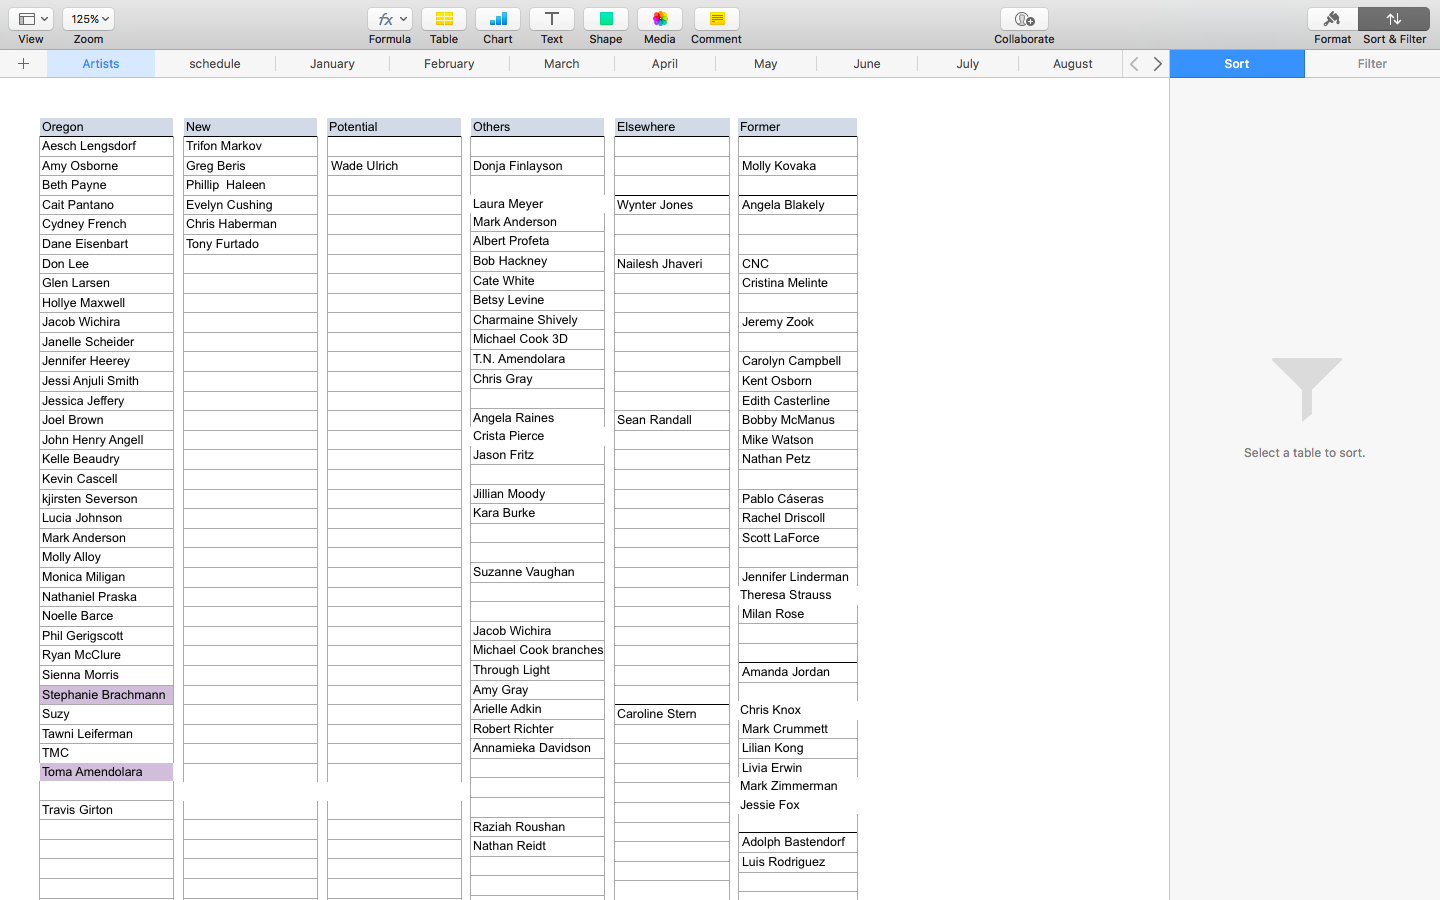Select the Others header cell
1440x900 pixels.
point(537,127)
